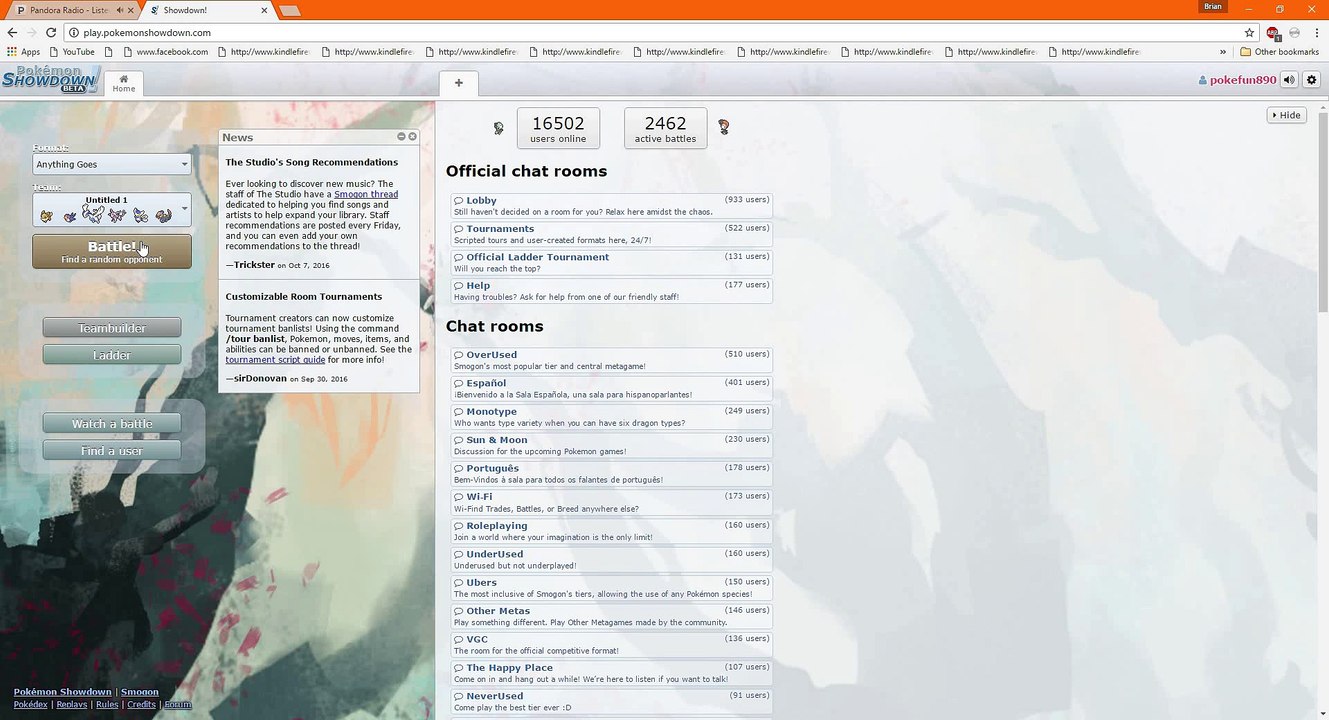Viewport: 1329px width, 720px height.
Task: Open the Anything Goes format dropdown
Action: (x=111, y=164)
